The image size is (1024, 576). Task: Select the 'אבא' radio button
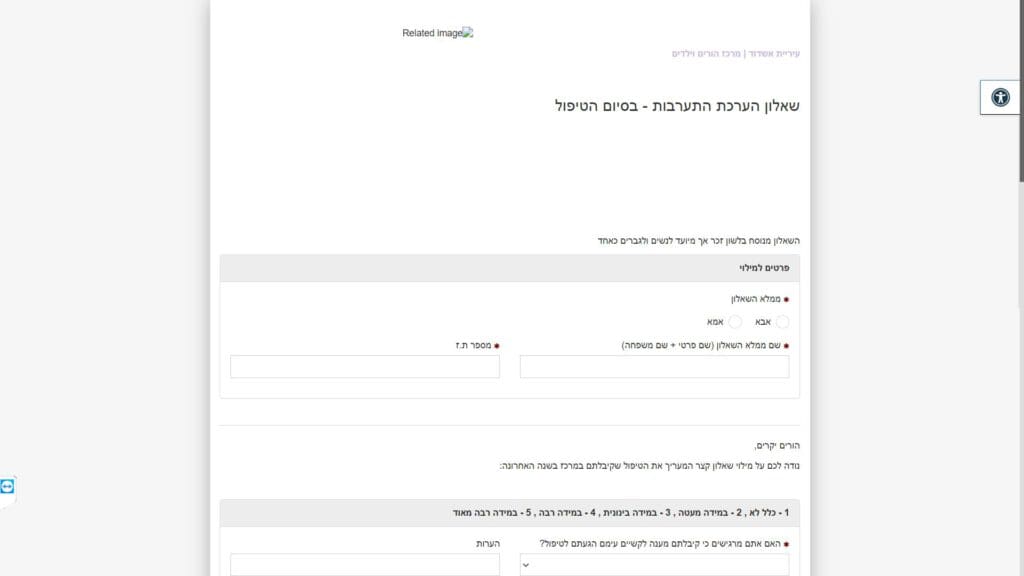pyautogui.click(x=782, y=322)
